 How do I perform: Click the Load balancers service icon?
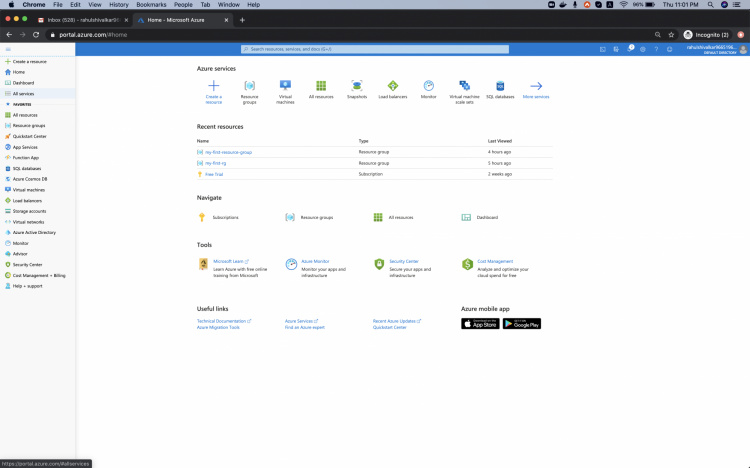click(393, 86)
